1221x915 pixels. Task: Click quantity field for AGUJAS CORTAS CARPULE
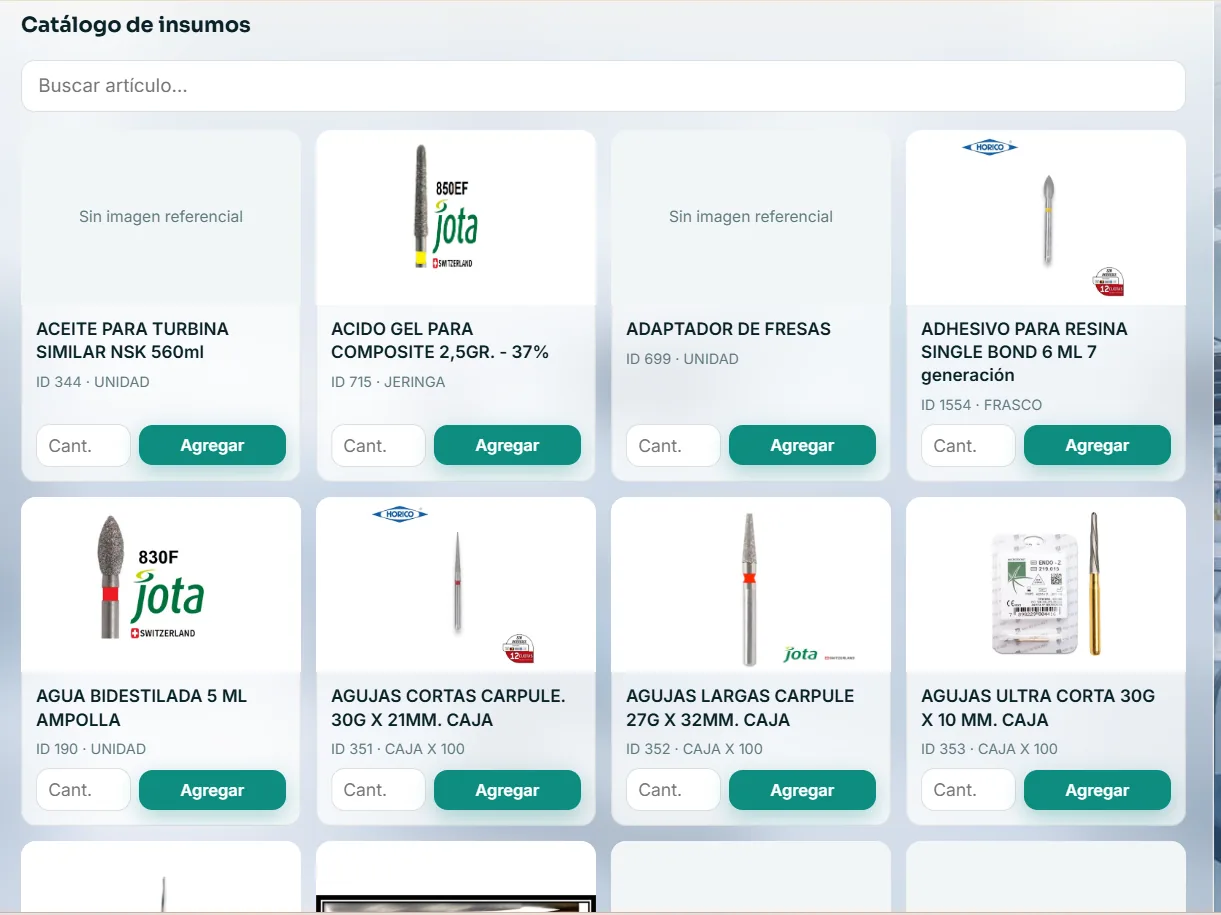[378, 790]
